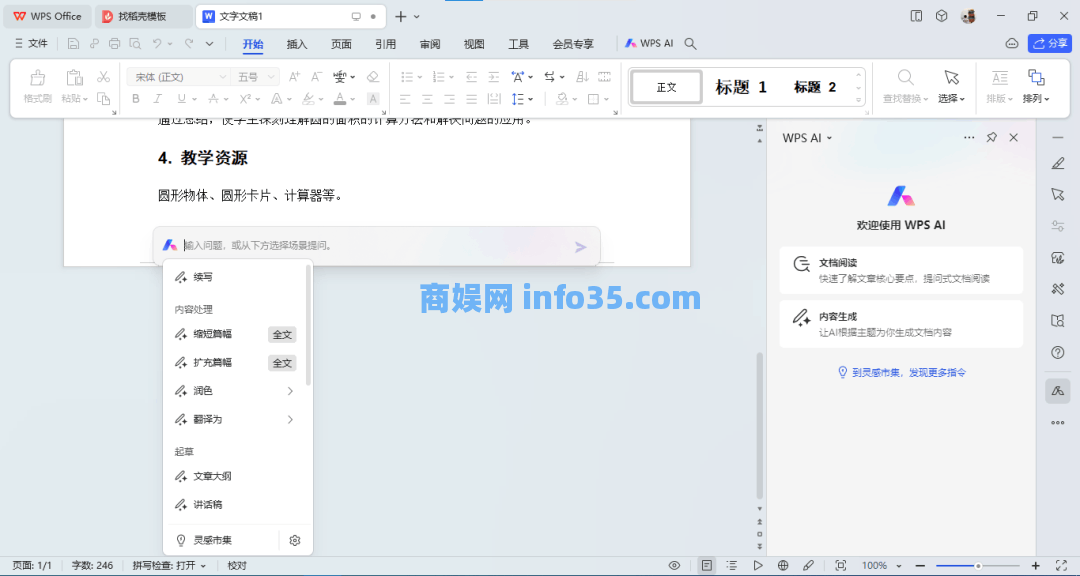Click the pen tool icon in the right sidebar
1080x576 pixels.
pyautogui.click(x=1058, y=163)
